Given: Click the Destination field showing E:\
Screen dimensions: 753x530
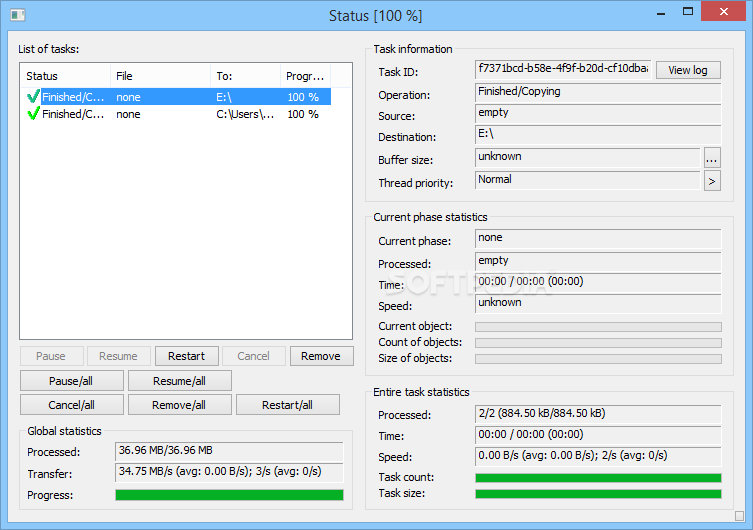Looking at the screenshot, I should pyautogui.click(x=598, y=134).
